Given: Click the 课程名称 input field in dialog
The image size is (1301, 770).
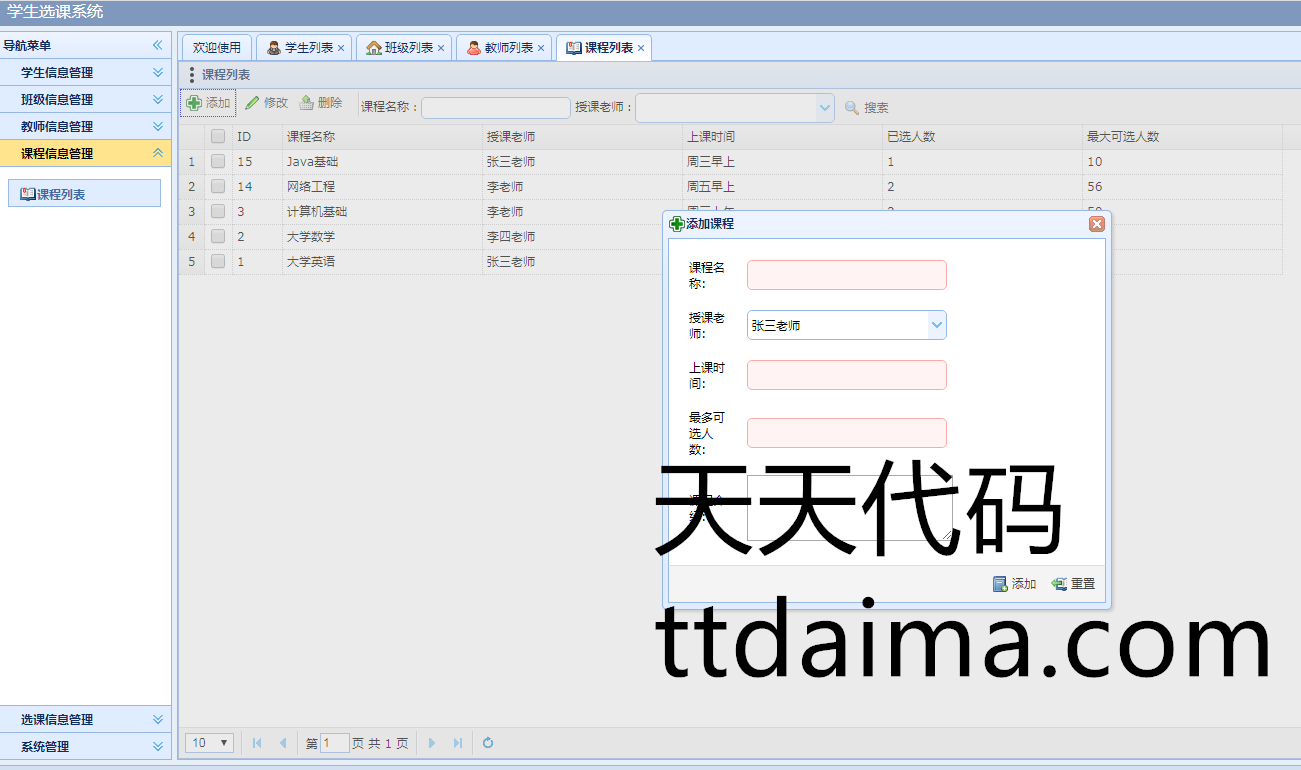Looking at the screenshot, I should [x=846, y=275].
